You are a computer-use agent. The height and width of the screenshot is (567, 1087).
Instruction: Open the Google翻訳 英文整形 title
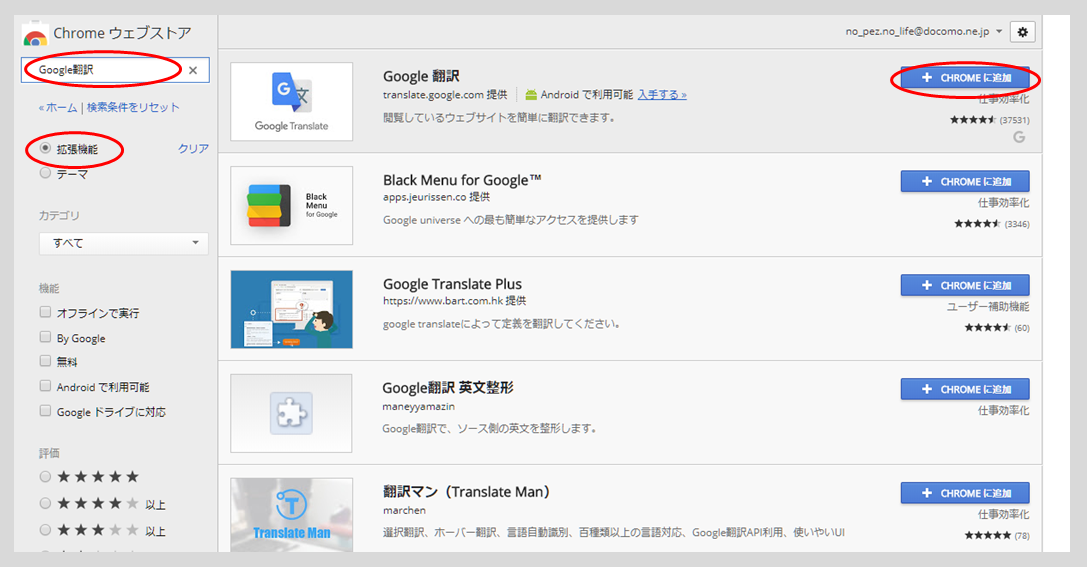coord(448,388)
